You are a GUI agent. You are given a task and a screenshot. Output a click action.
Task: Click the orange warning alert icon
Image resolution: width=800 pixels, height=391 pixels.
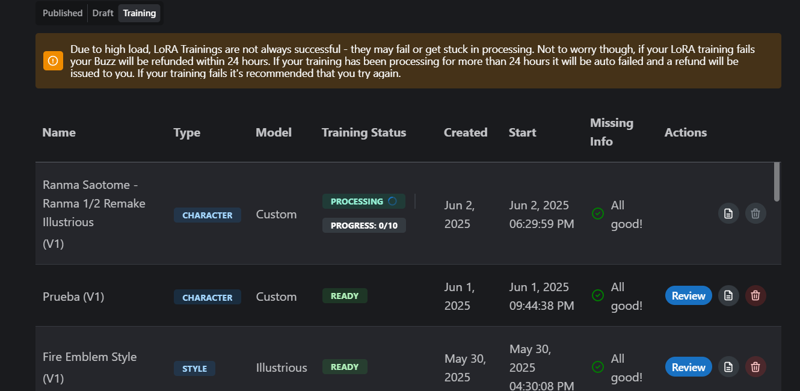point(53,61)
